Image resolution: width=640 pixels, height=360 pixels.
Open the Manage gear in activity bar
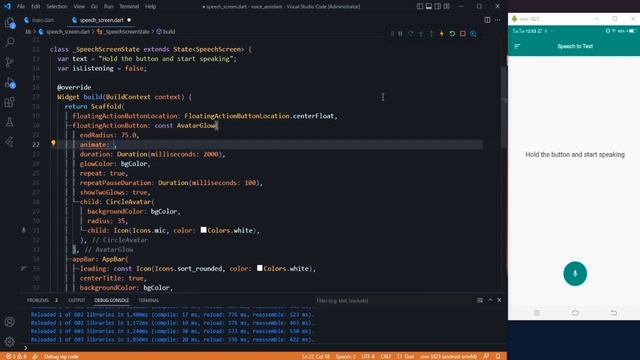click(x=9, y=341)
